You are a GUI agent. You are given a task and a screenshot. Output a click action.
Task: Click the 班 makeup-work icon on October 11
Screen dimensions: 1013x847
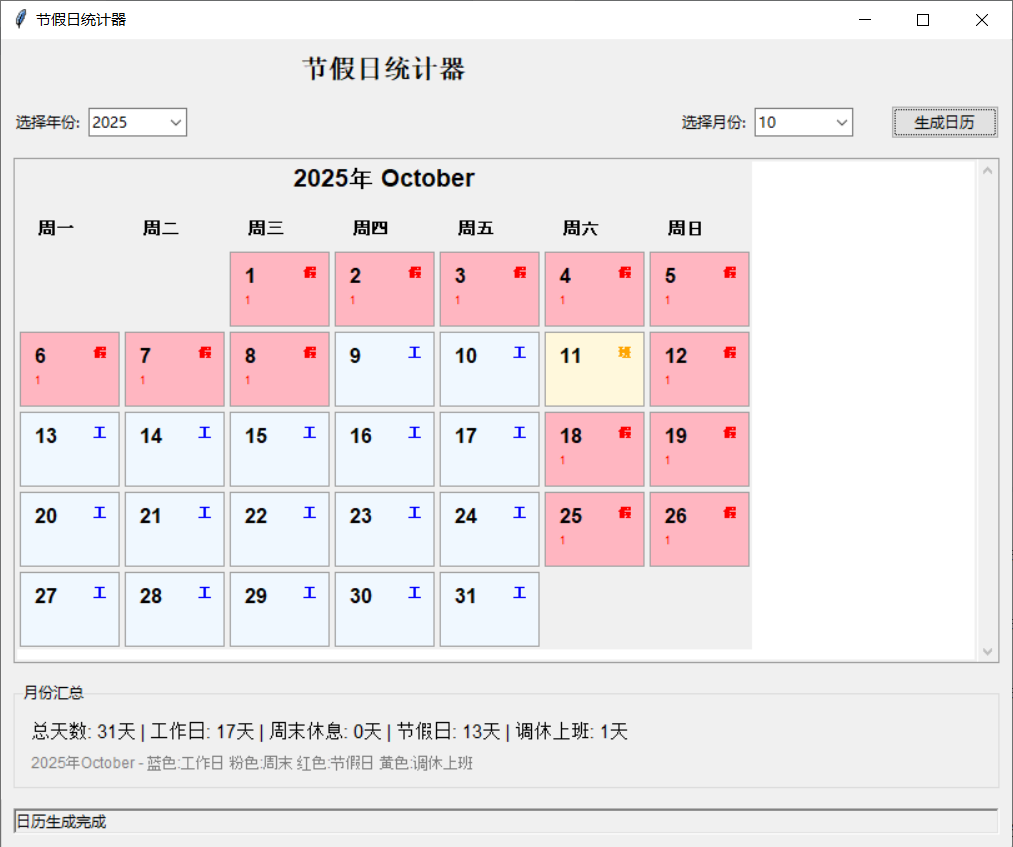pos(624,351)
